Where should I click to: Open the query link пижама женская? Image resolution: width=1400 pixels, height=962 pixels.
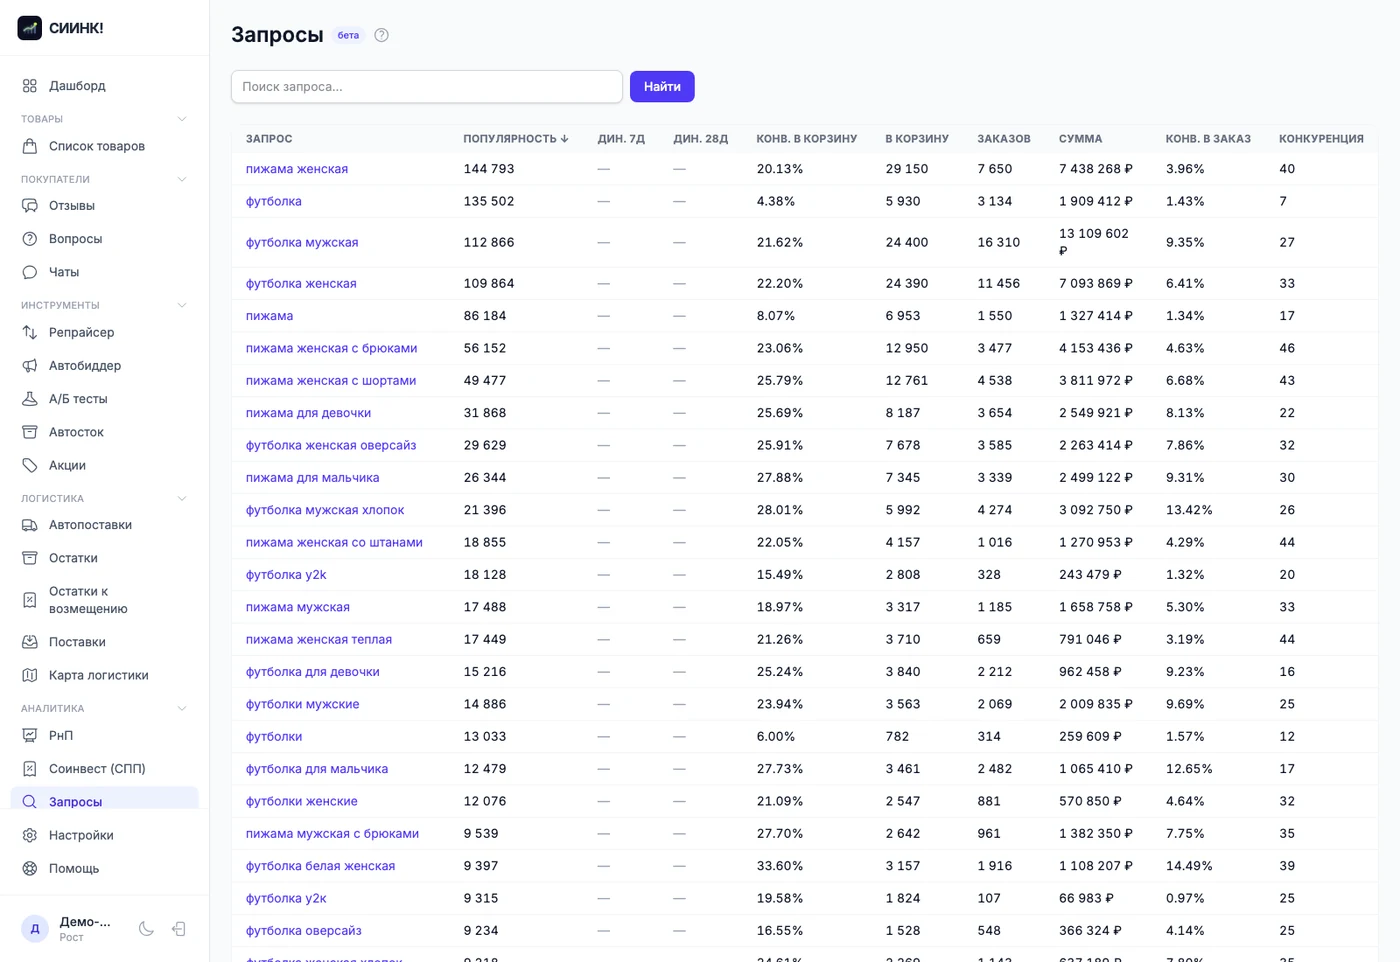tap(297, 169)
